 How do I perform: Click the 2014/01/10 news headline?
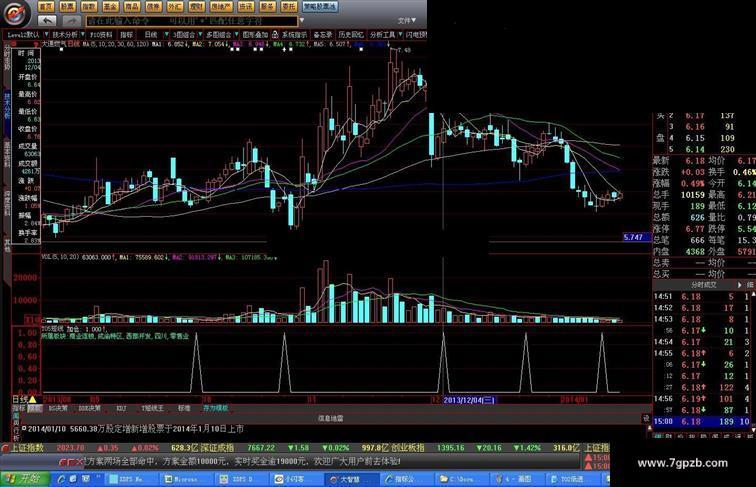point(136,429)
